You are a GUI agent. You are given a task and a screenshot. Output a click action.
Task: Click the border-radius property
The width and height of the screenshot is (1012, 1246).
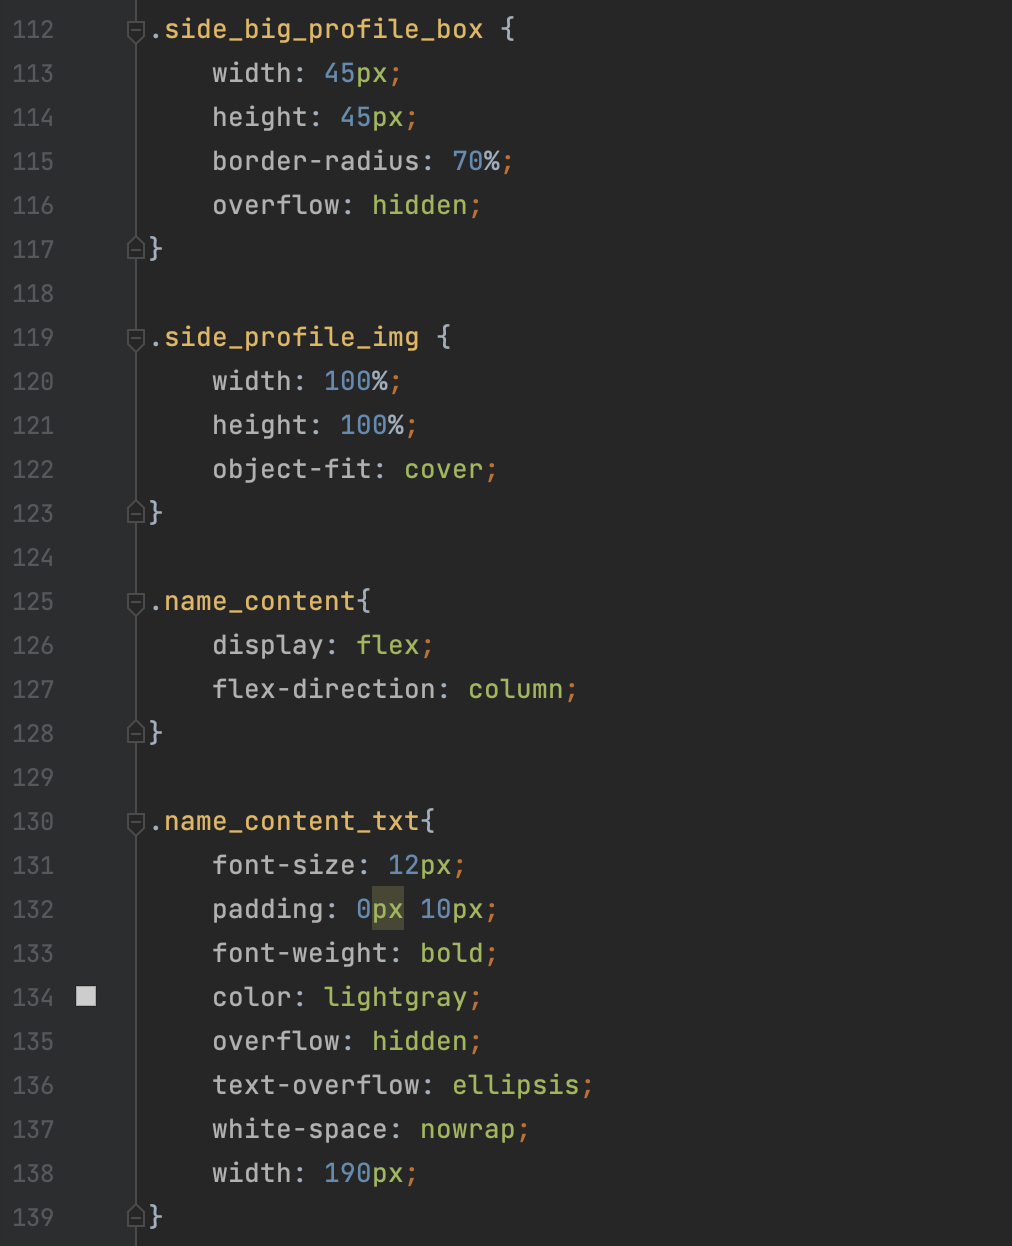316,161
